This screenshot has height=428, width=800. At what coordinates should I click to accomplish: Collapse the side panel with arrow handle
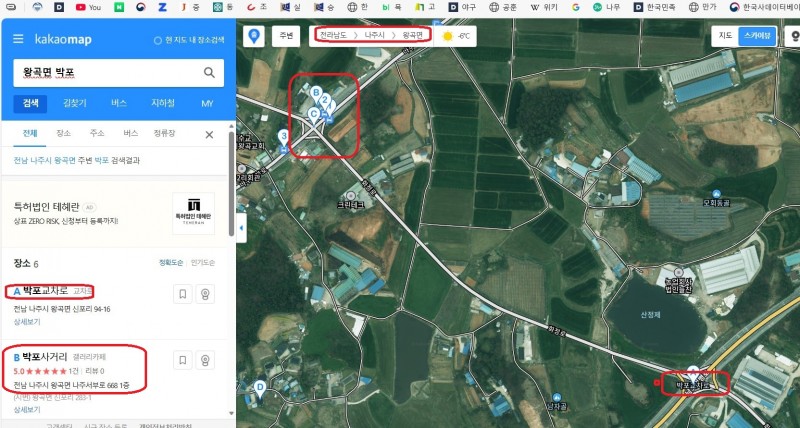pyautogui.click(x=240, y=229)
